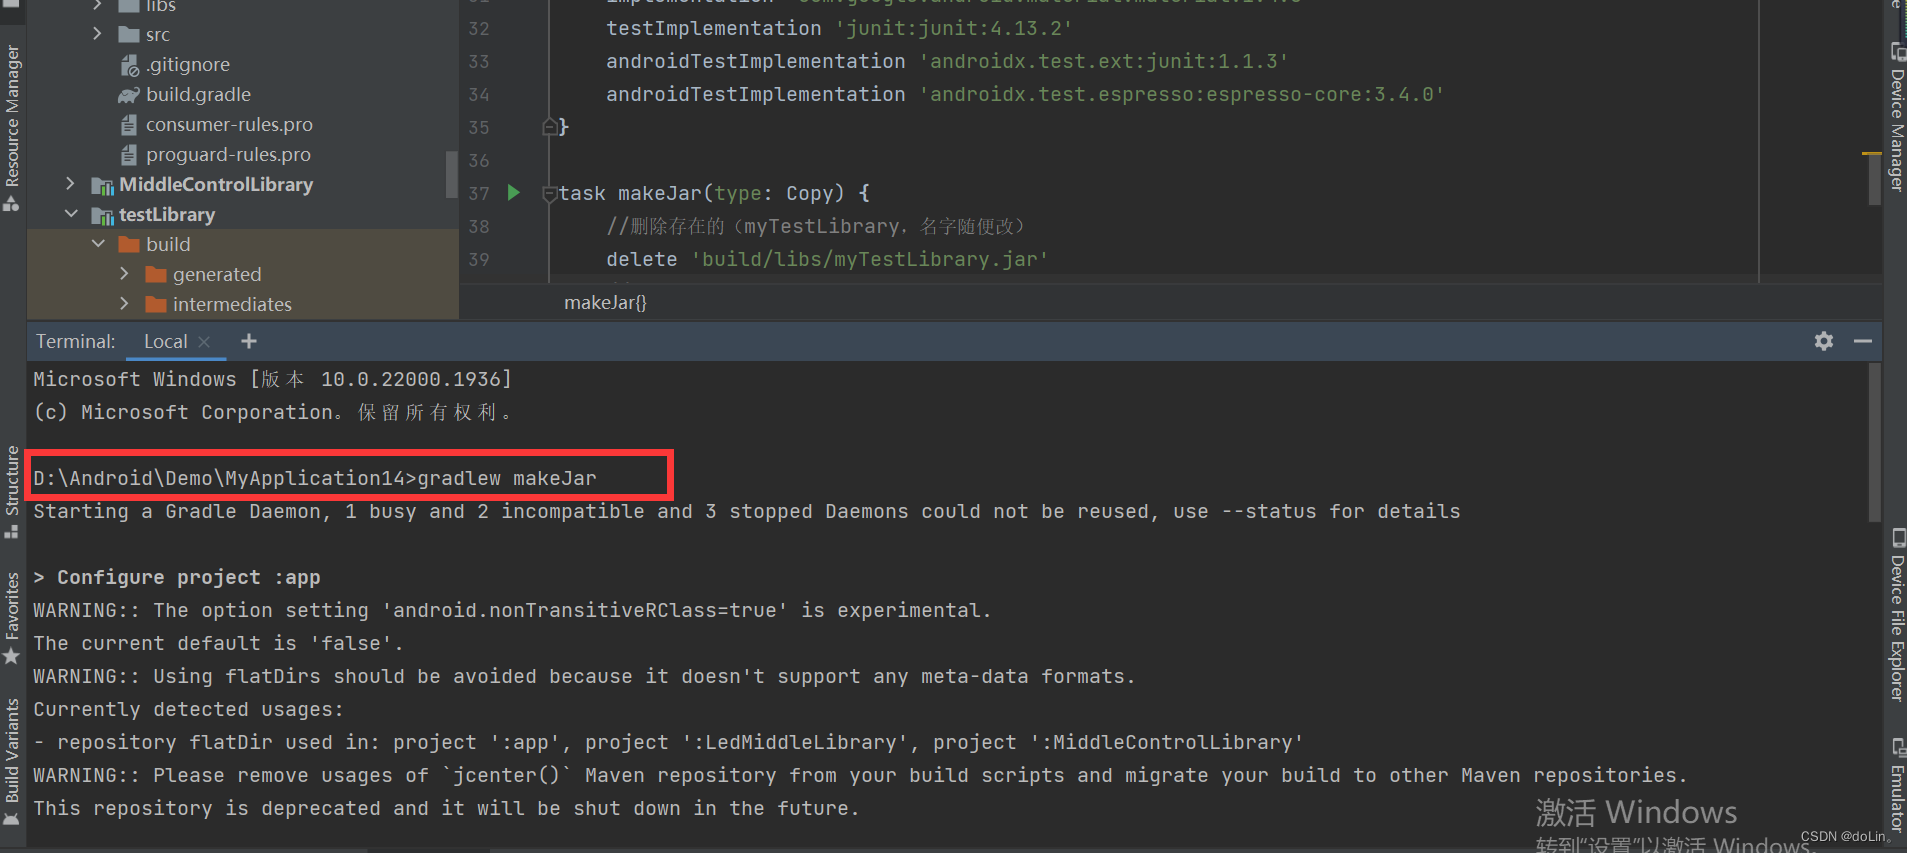Expand the src folder
This screenshot has width=1907, height=853.
[97, 34]
